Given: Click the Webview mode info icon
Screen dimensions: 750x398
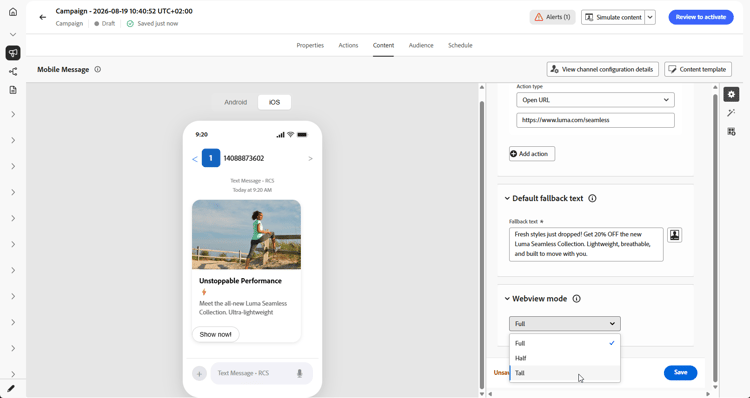Looking at the screenshot, I should click(576, 298).
